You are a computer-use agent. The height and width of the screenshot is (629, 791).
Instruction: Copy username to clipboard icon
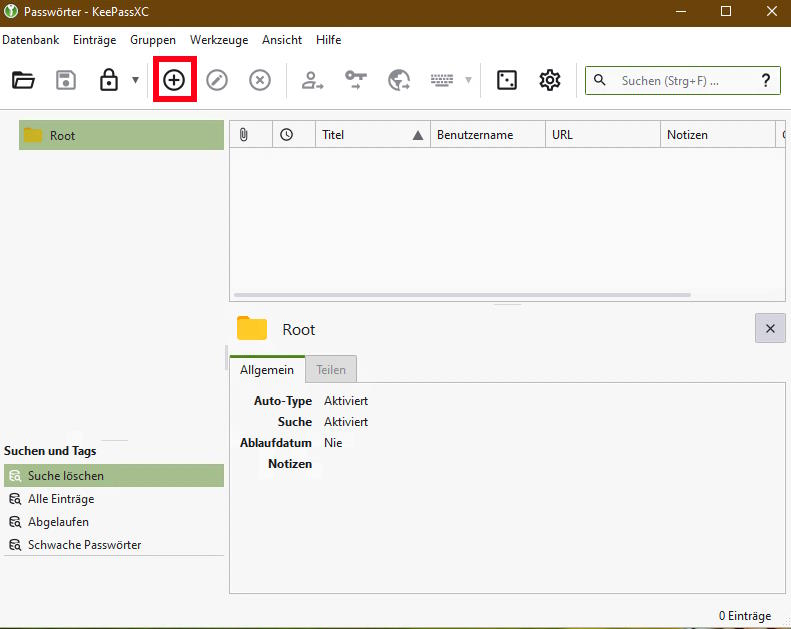coord(313,81)
